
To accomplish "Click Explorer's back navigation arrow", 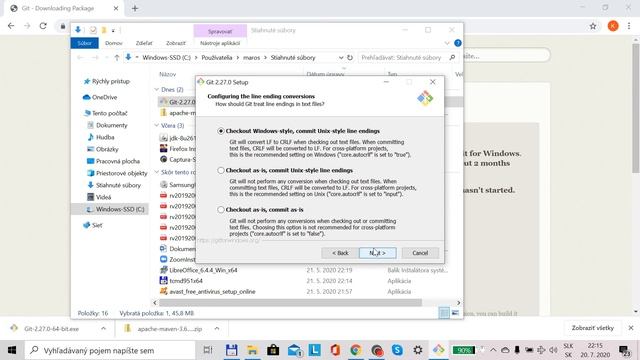I will tap(80, 58).
